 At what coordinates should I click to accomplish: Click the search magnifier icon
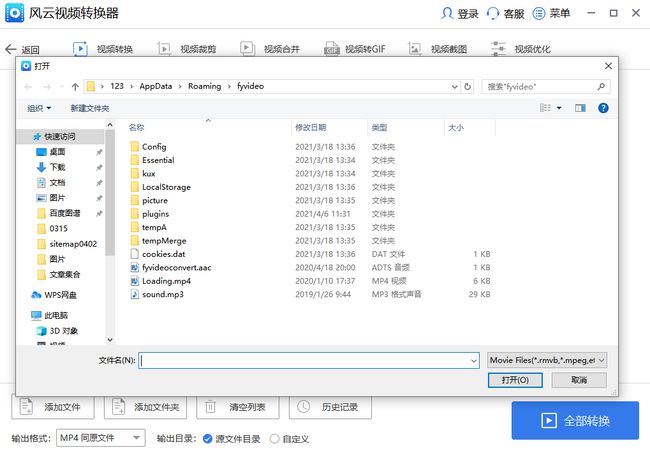pyautogui.click(x=601, y=86)
